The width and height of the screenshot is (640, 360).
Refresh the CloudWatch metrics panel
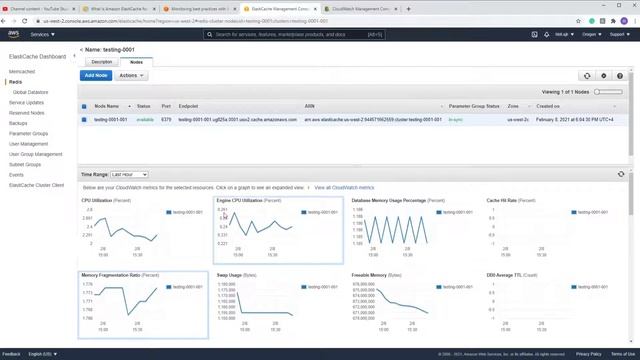click(621, 174)
